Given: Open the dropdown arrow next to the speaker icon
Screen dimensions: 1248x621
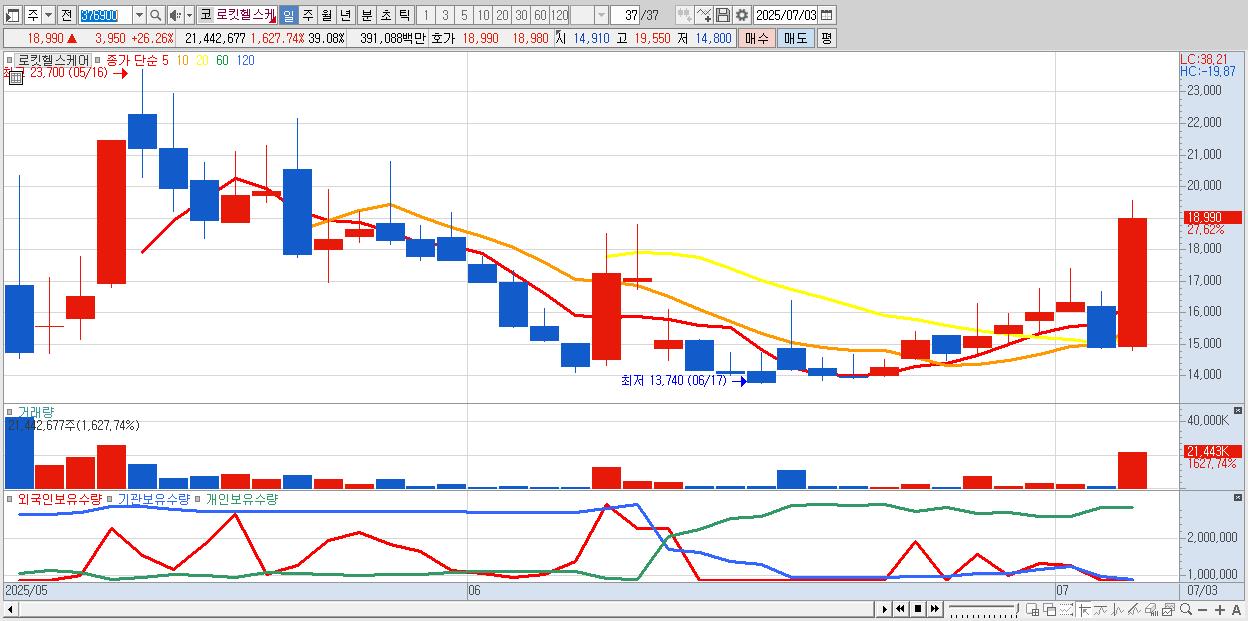Looking at the screenshot, I should pyautogui.click(x=189, y=15).
